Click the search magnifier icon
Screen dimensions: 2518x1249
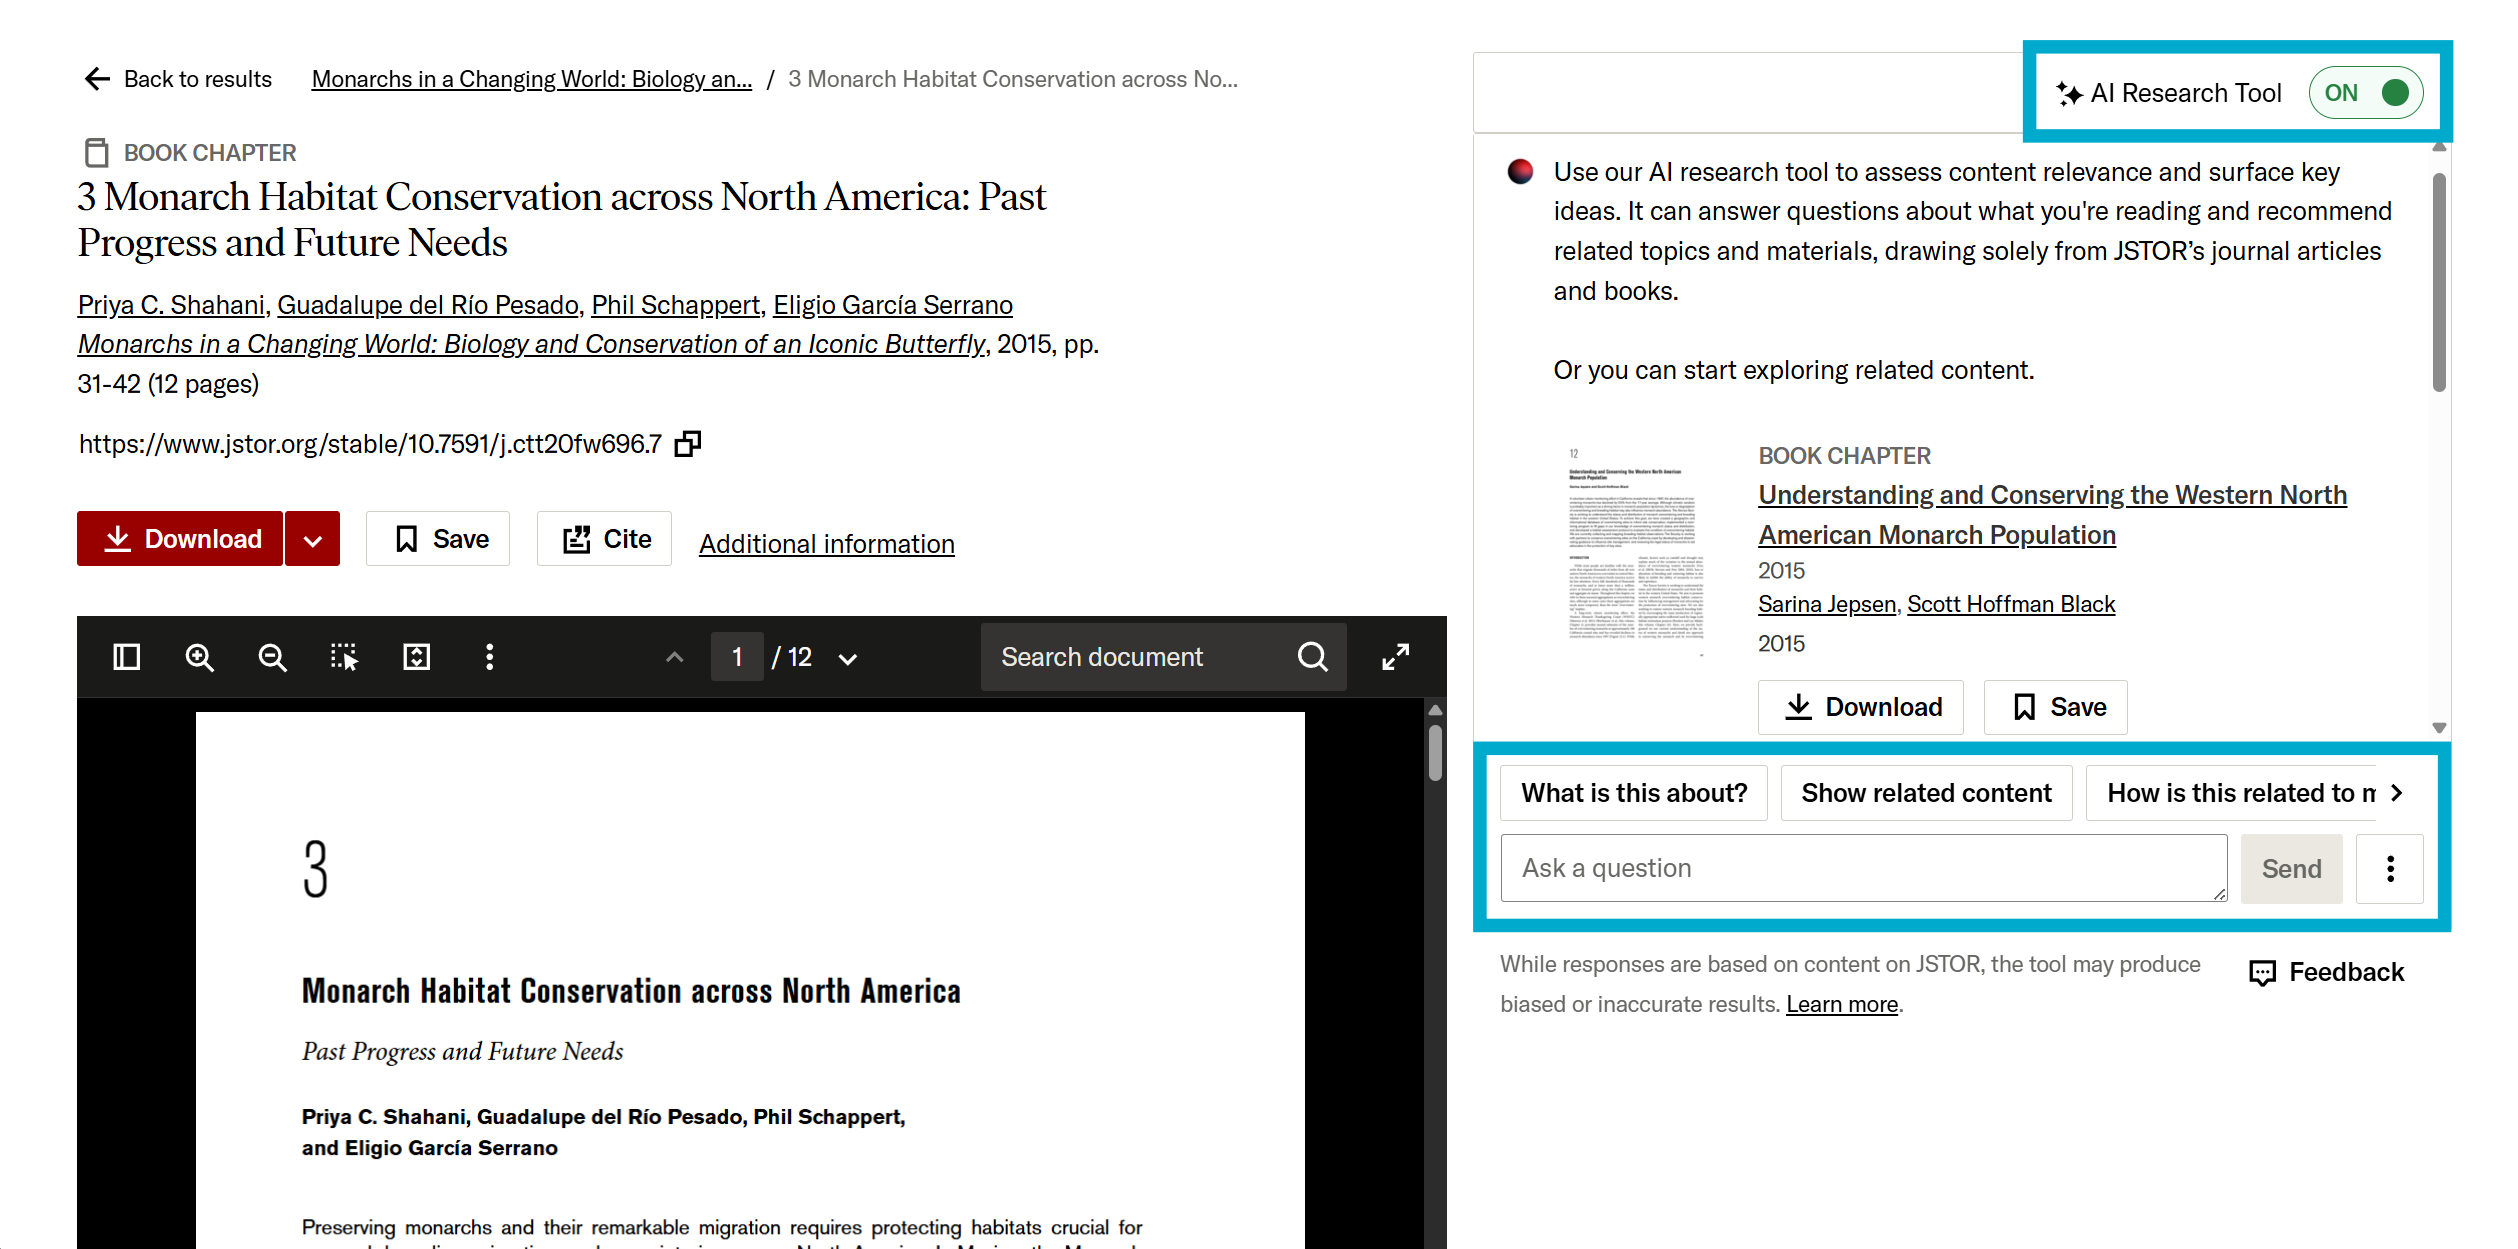point(1313,657)
